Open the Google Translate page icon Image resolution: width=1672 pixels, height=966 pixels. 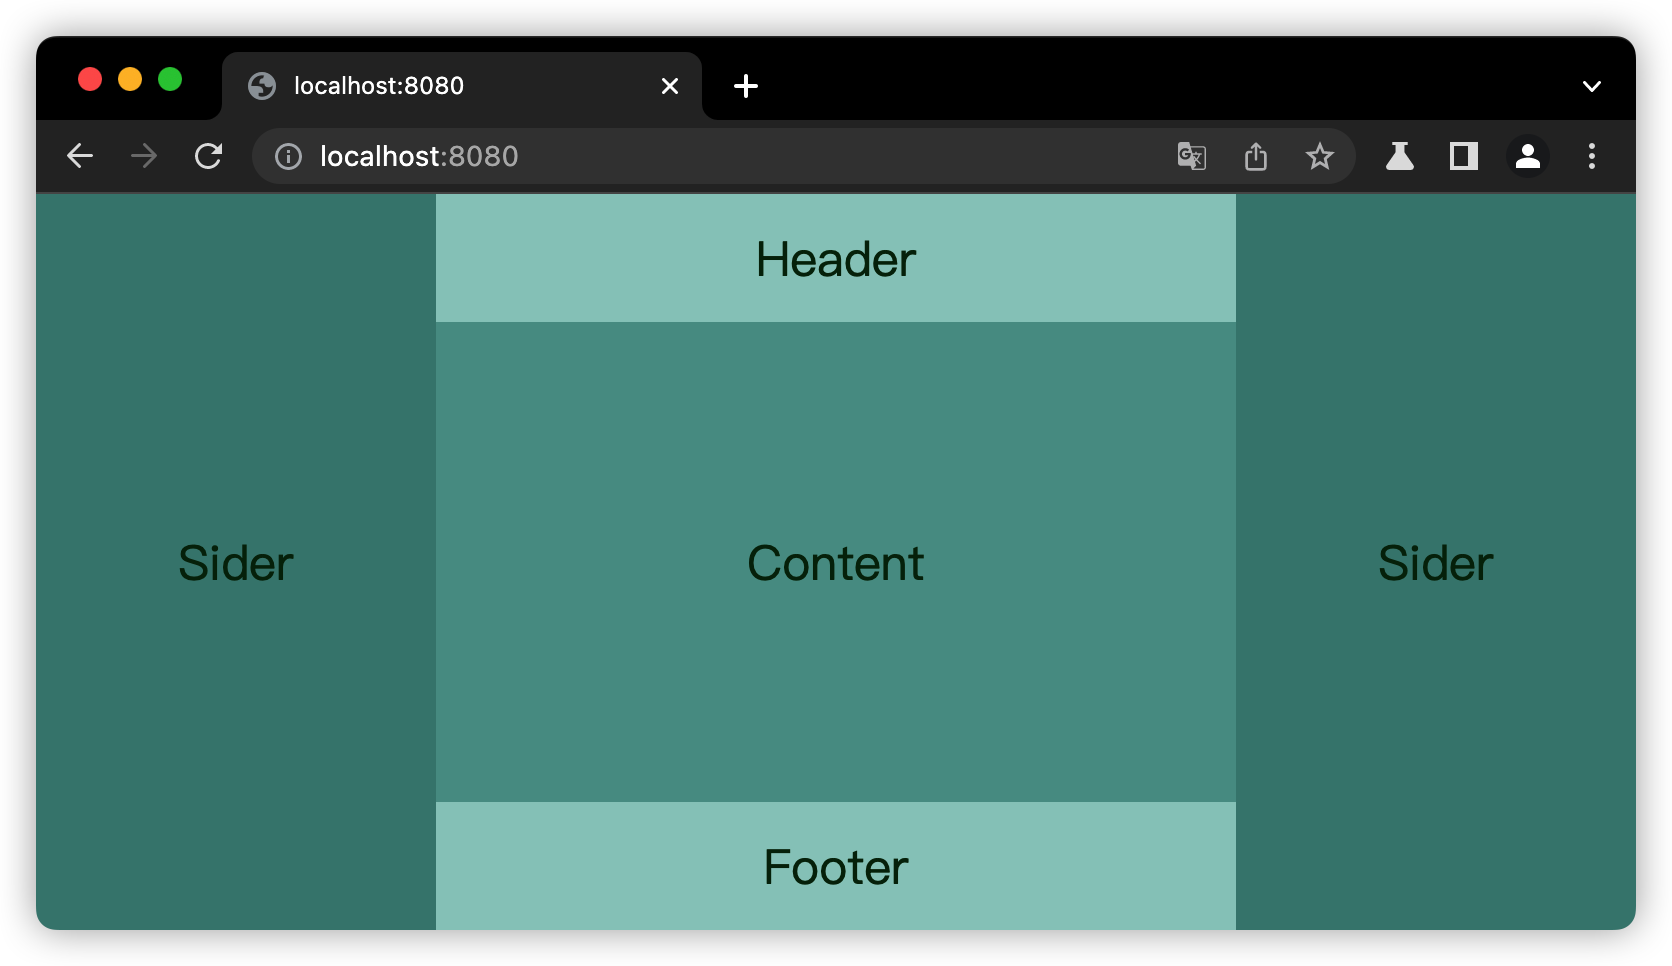(x=1191, y=157)
